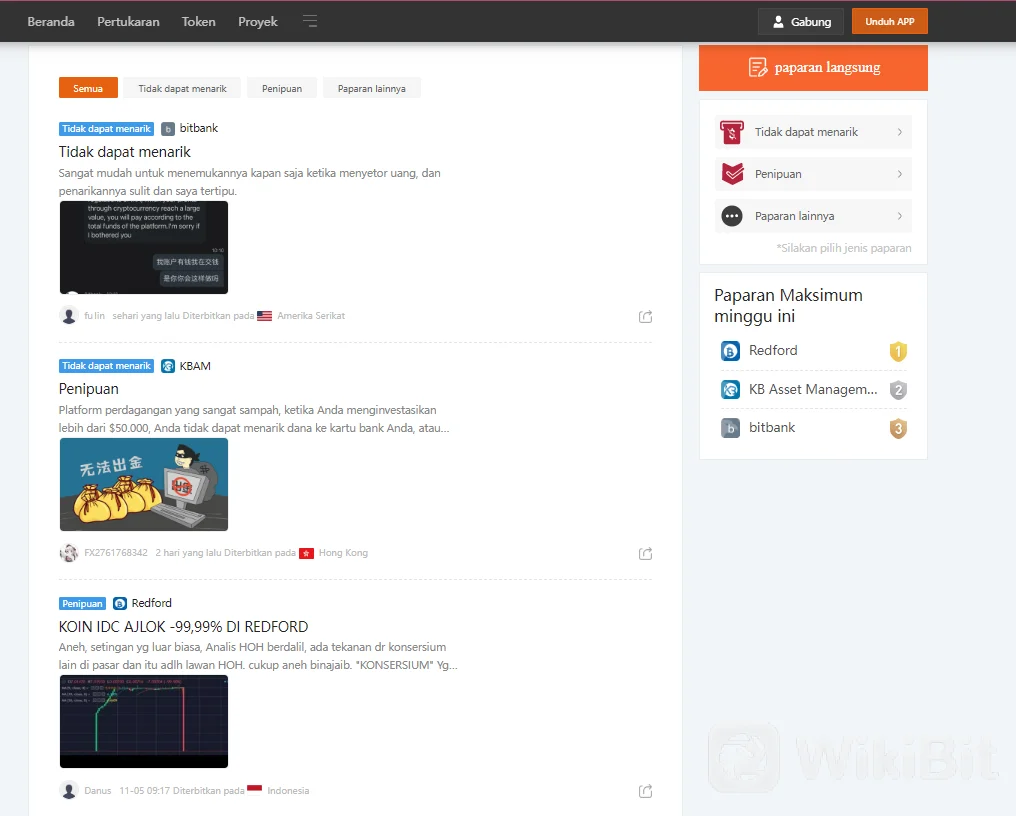Select the Semua filter tab
1016x816 pixels.
(x=88, y=88)
